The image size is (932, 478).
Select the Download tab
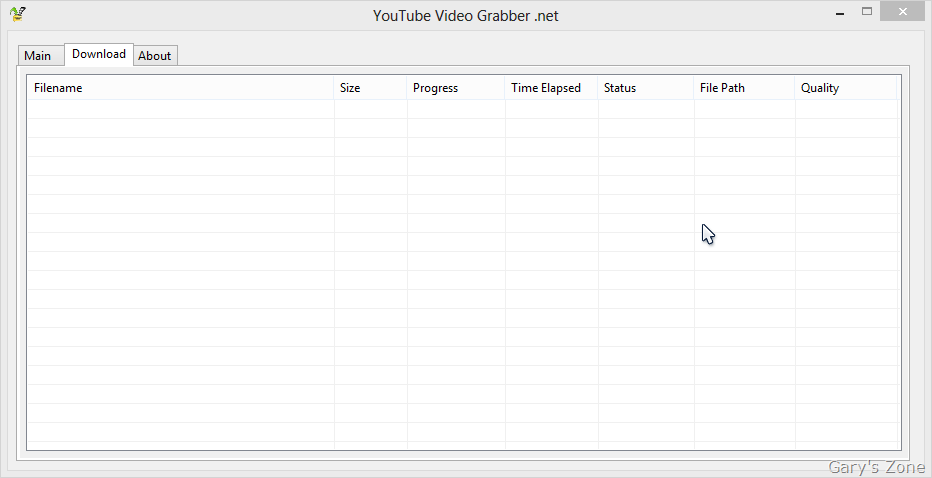pyautogui.click(x=99, y=54)
